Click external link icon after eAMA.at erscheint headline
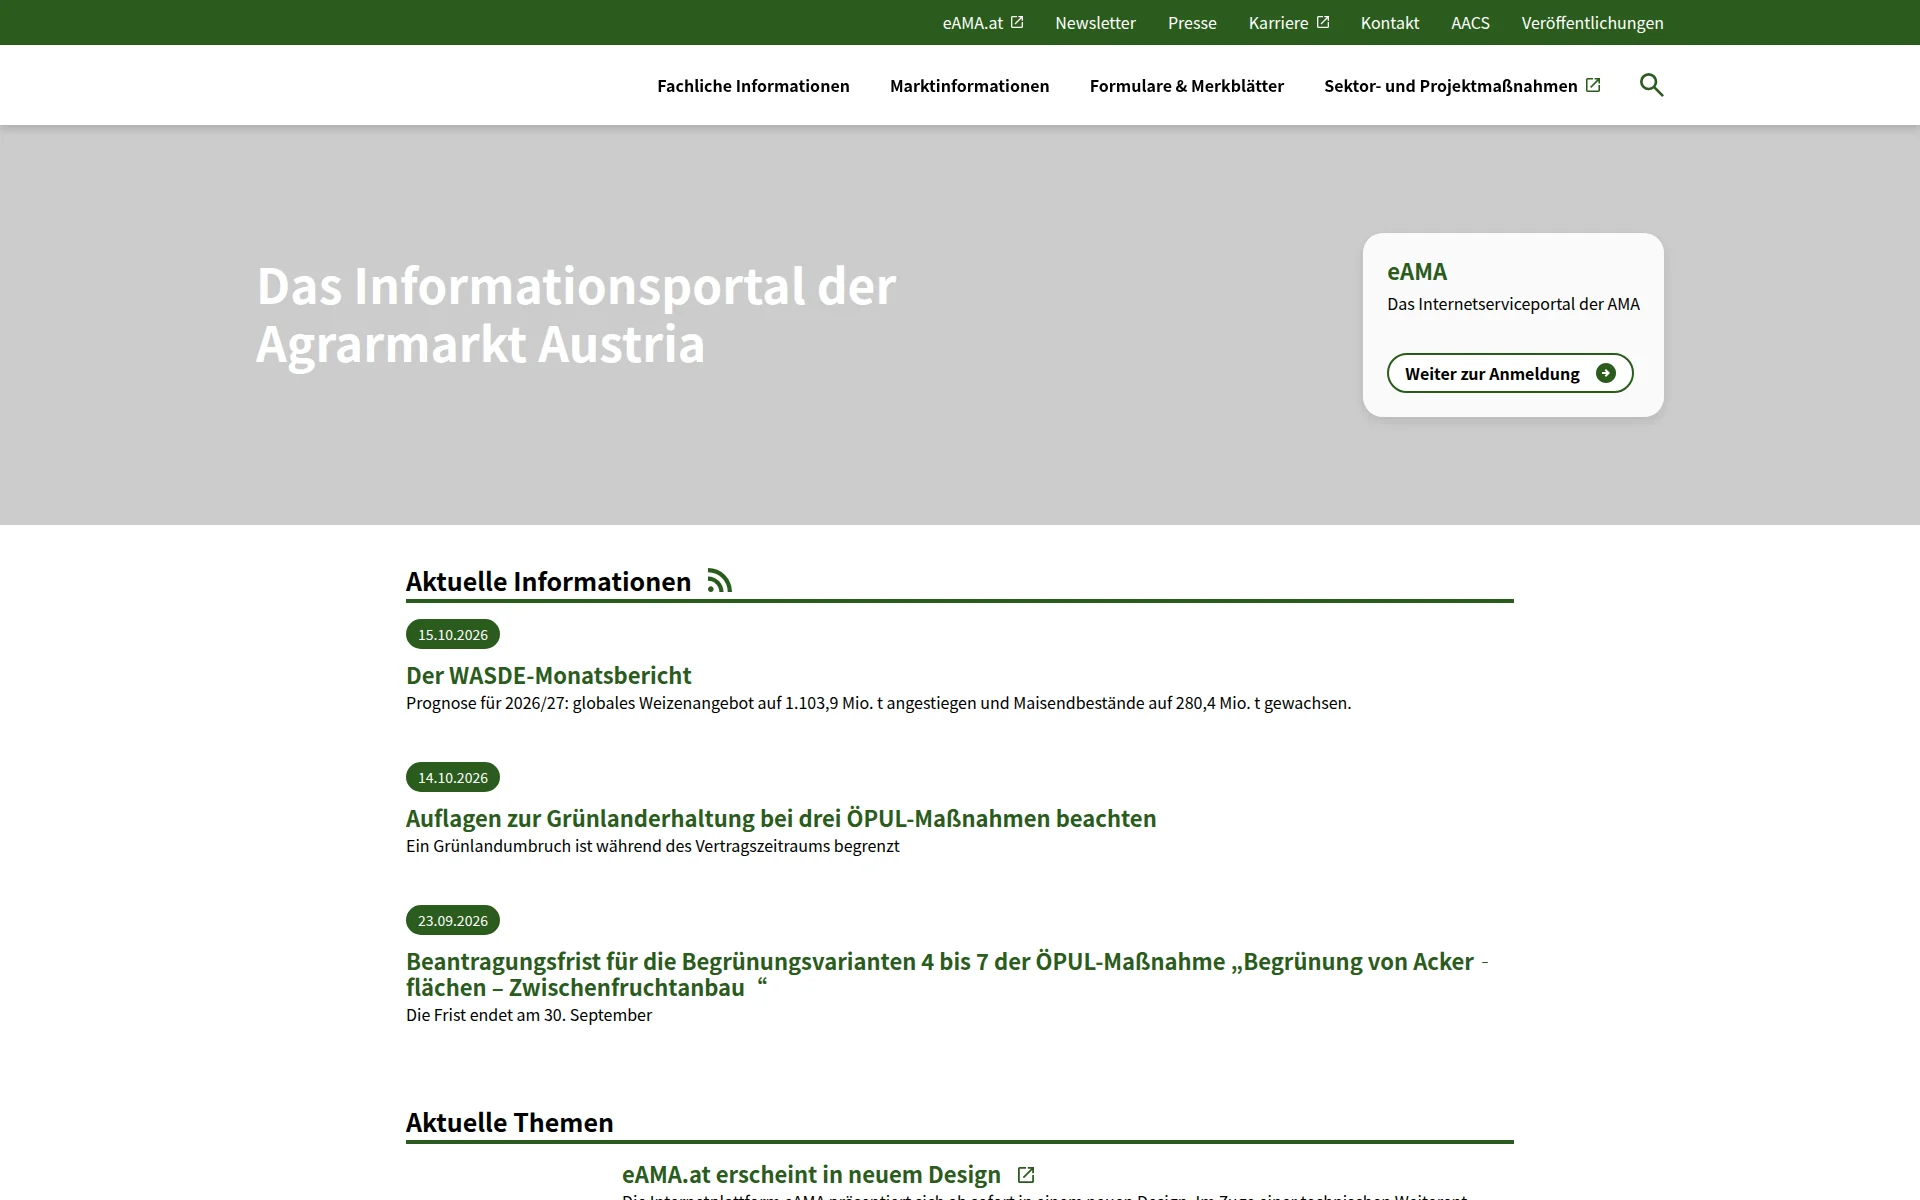Viewport: 1920px width, 1200px height. click(1025, 1175)
